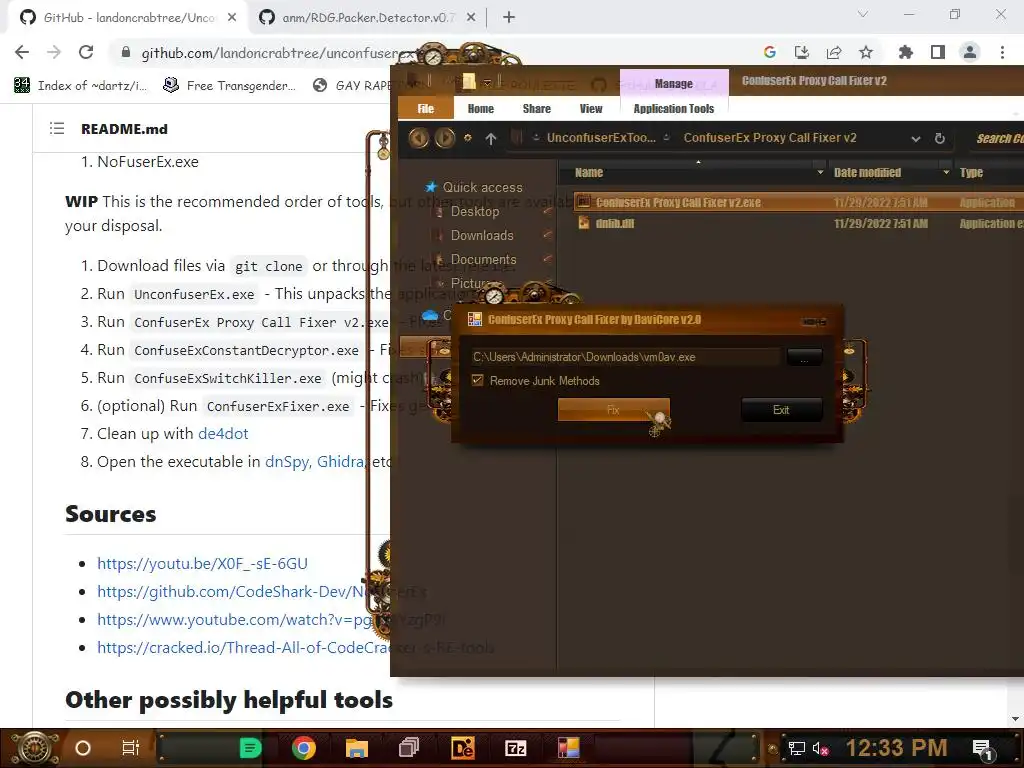Viewport: 1024px width, 768px height.
Task: Switch to the Home ribbon tab
Action: (x=481, y=108)
